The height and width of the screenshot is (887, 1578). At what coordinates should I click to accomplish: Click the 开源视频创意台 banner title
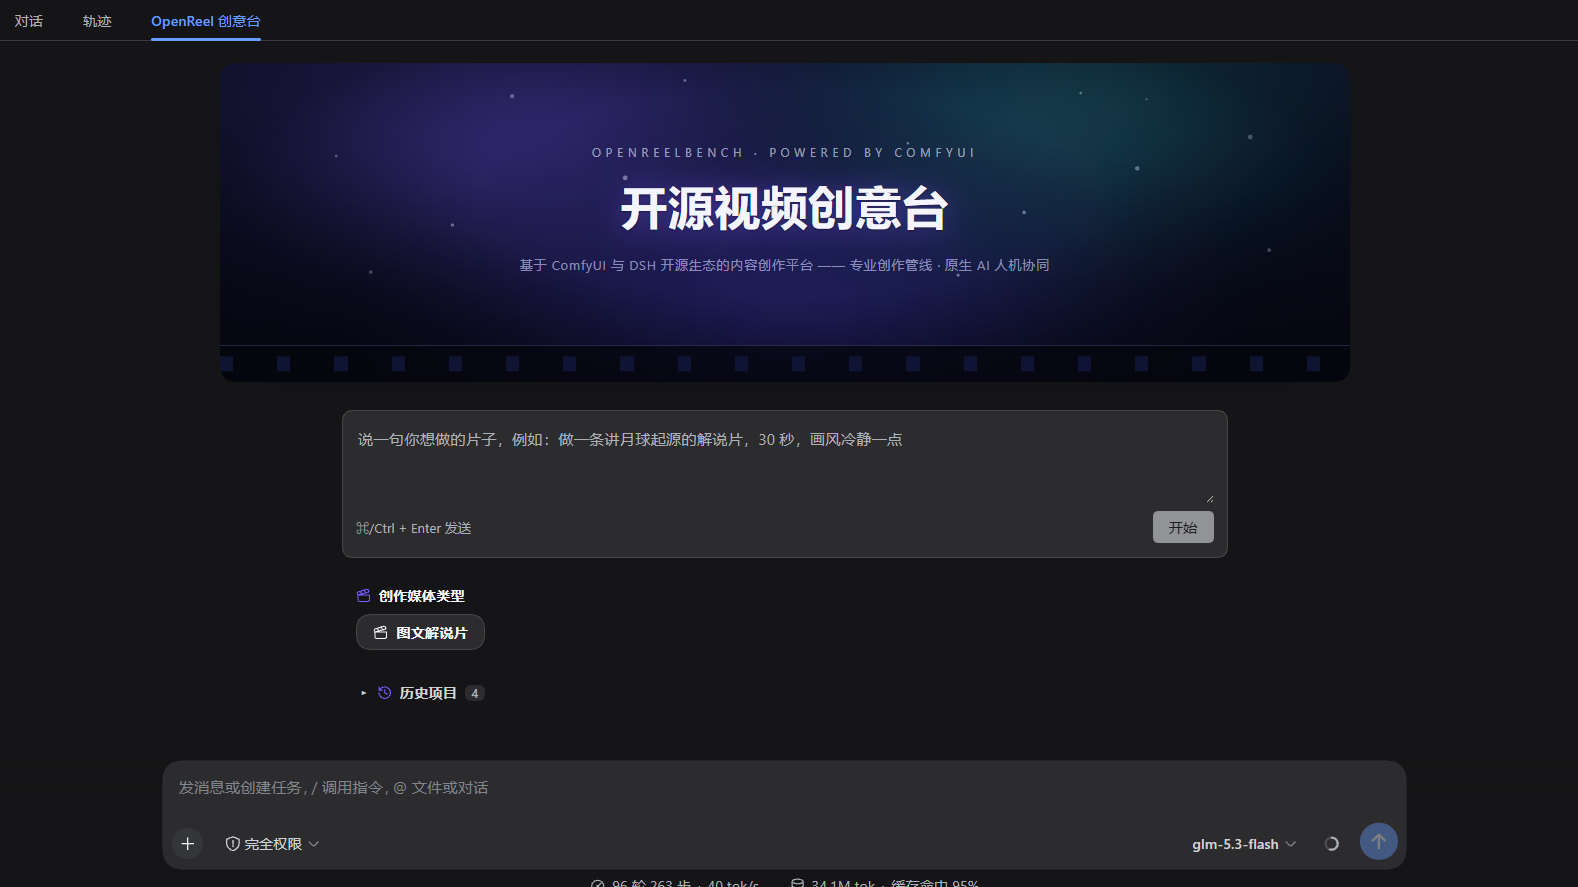[x=785, y=209]
